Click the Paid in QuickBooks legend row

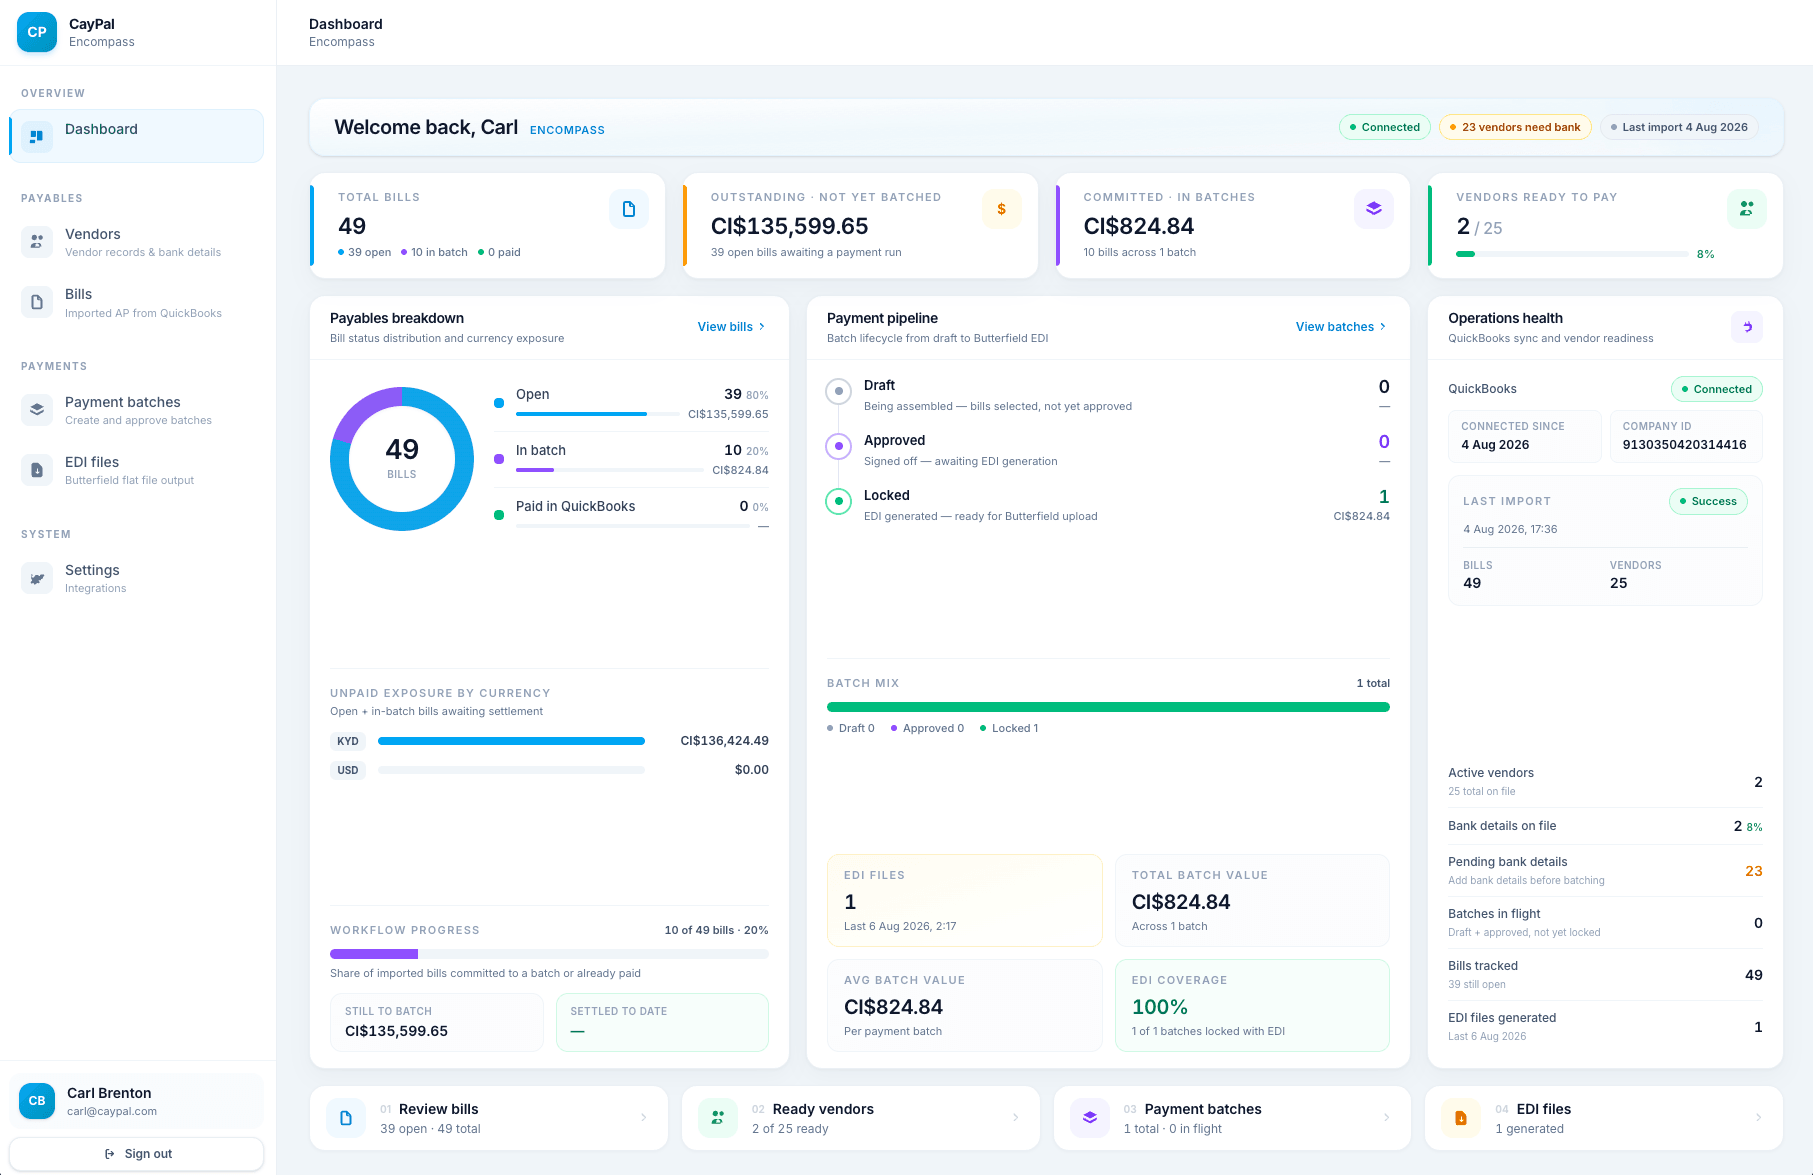631,514
